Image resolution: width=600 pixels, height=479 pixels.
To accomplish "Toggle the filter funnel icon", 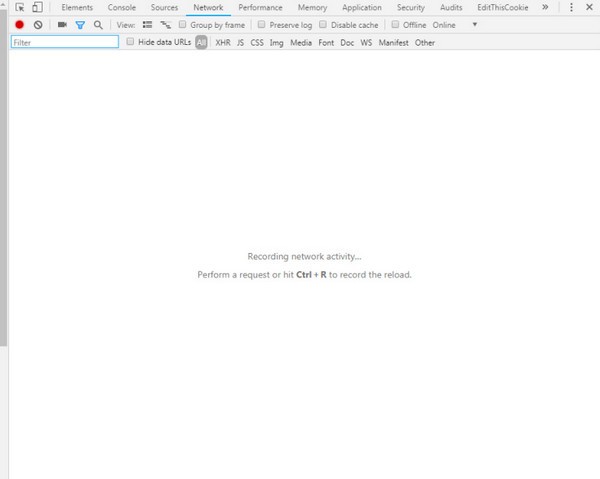I will 80,24.
